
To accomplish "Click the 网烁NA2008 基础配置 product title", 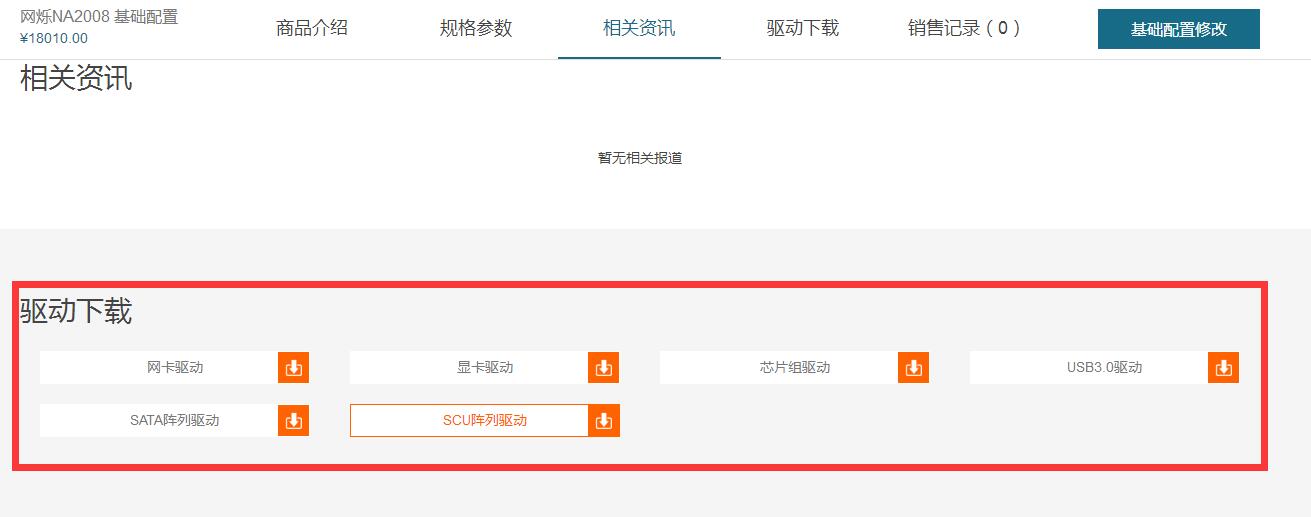I will [x=99, y=17].
